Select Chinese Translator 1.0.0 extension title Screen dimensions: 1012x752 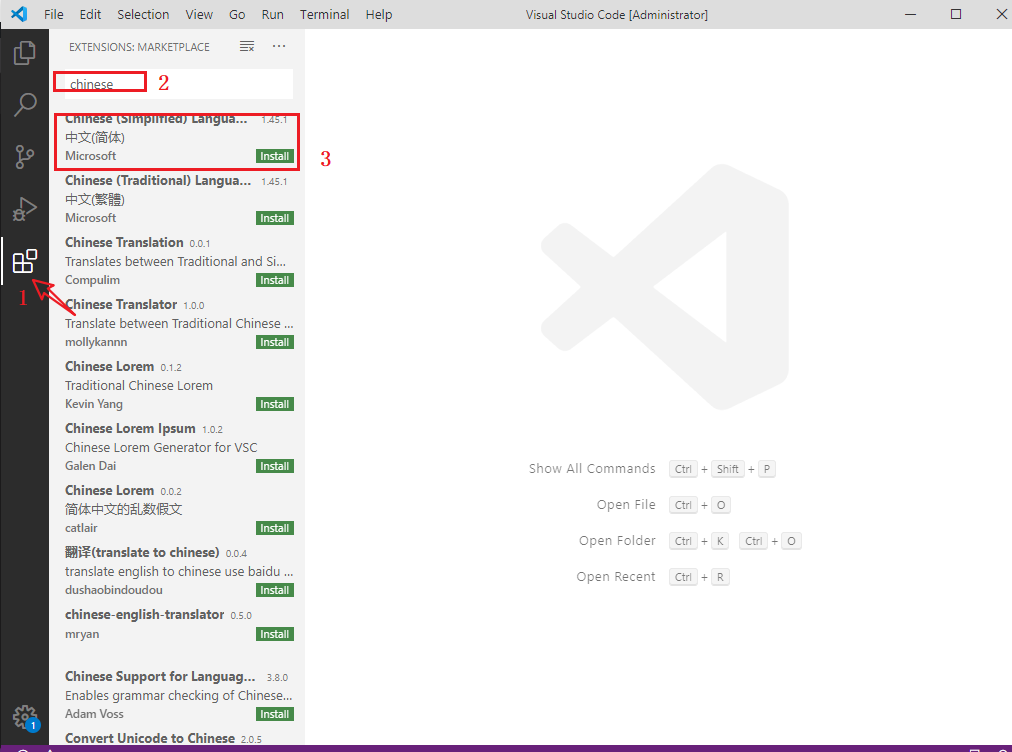tap(121, 305)
